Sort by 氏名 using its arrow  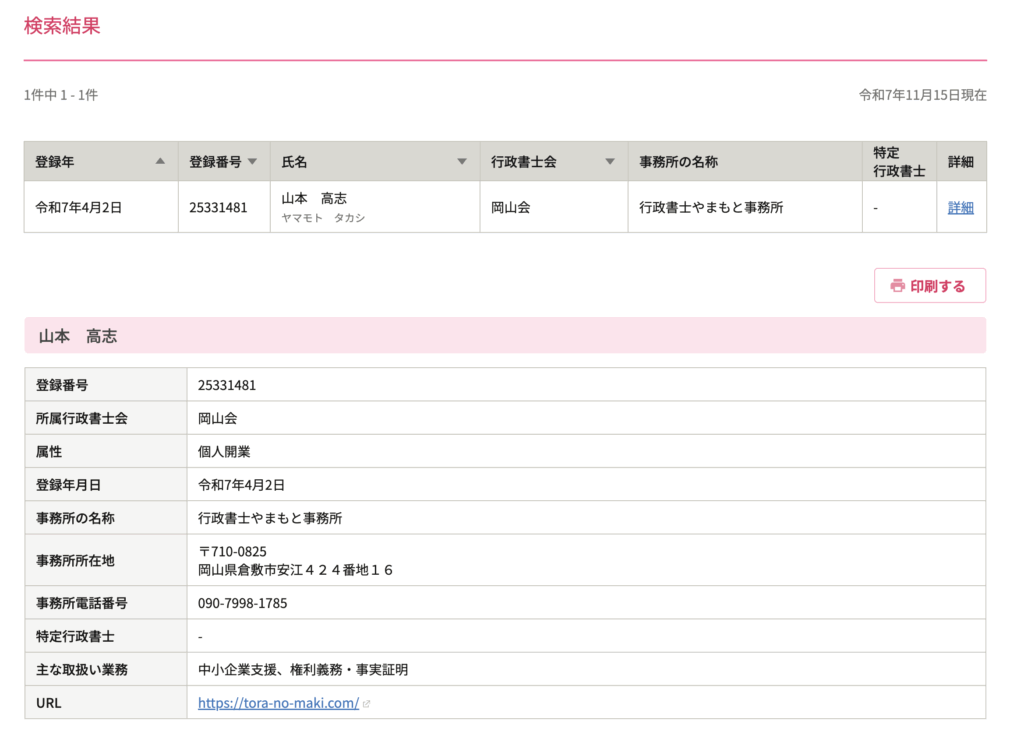462,161
